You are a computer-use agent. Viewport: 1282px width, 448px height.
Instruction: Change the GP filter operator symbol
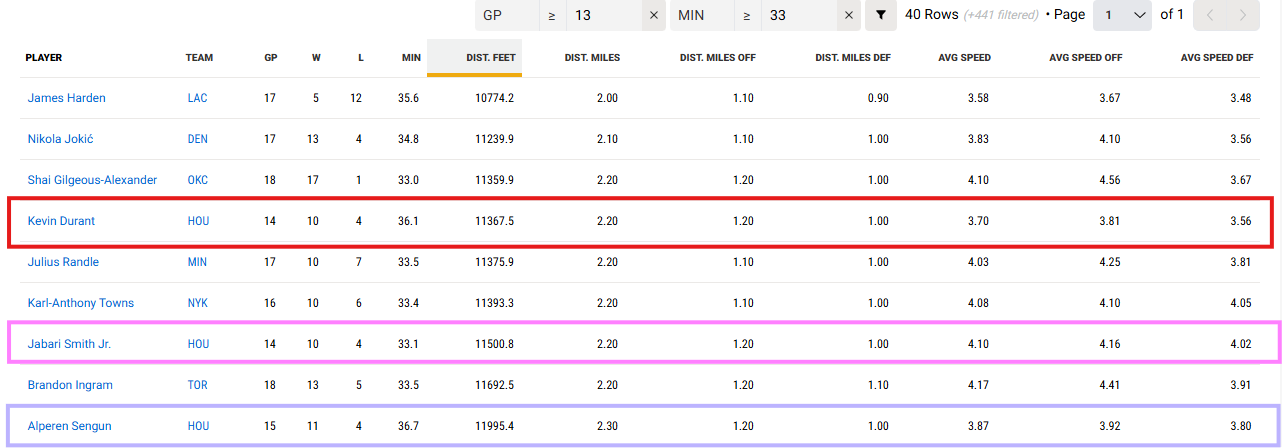[x=551, y=15]
